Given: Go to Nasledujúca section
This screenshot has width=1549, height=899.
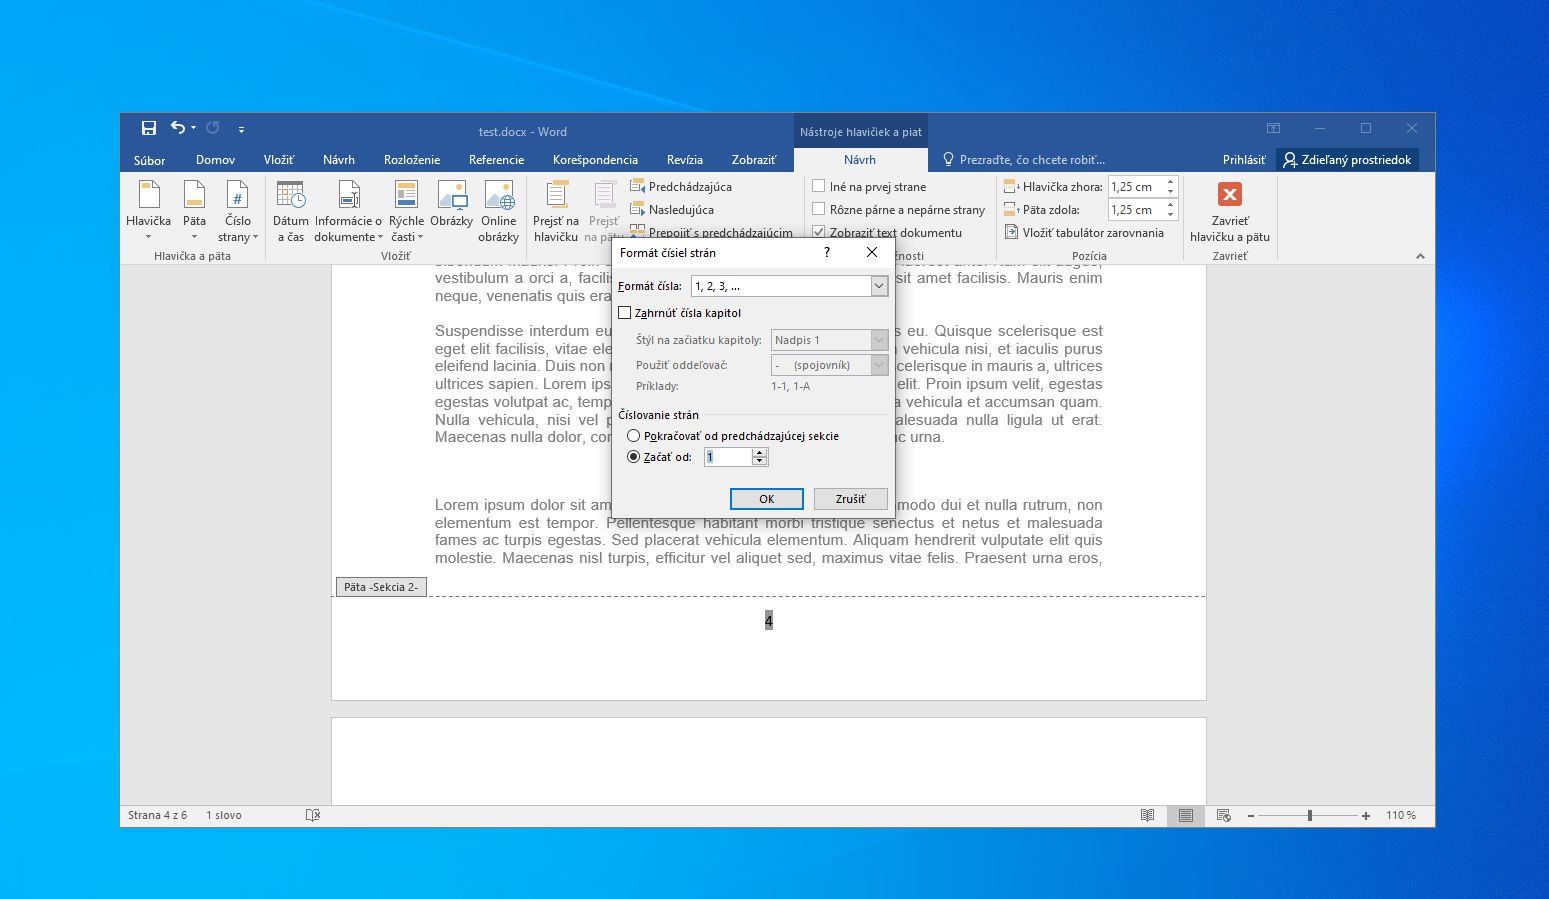Looking at the screenshot, I should pos(672,209).
